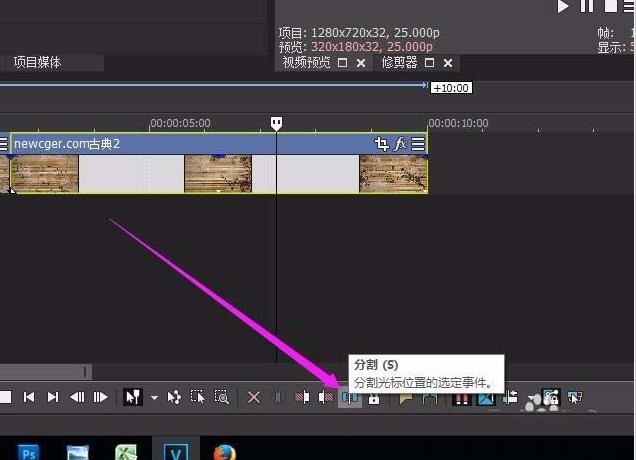Image resolution: width=636 pixels, height=460 pixels.
Task: Switch to the 视频预览 tab
Action: tap(306, 62)
